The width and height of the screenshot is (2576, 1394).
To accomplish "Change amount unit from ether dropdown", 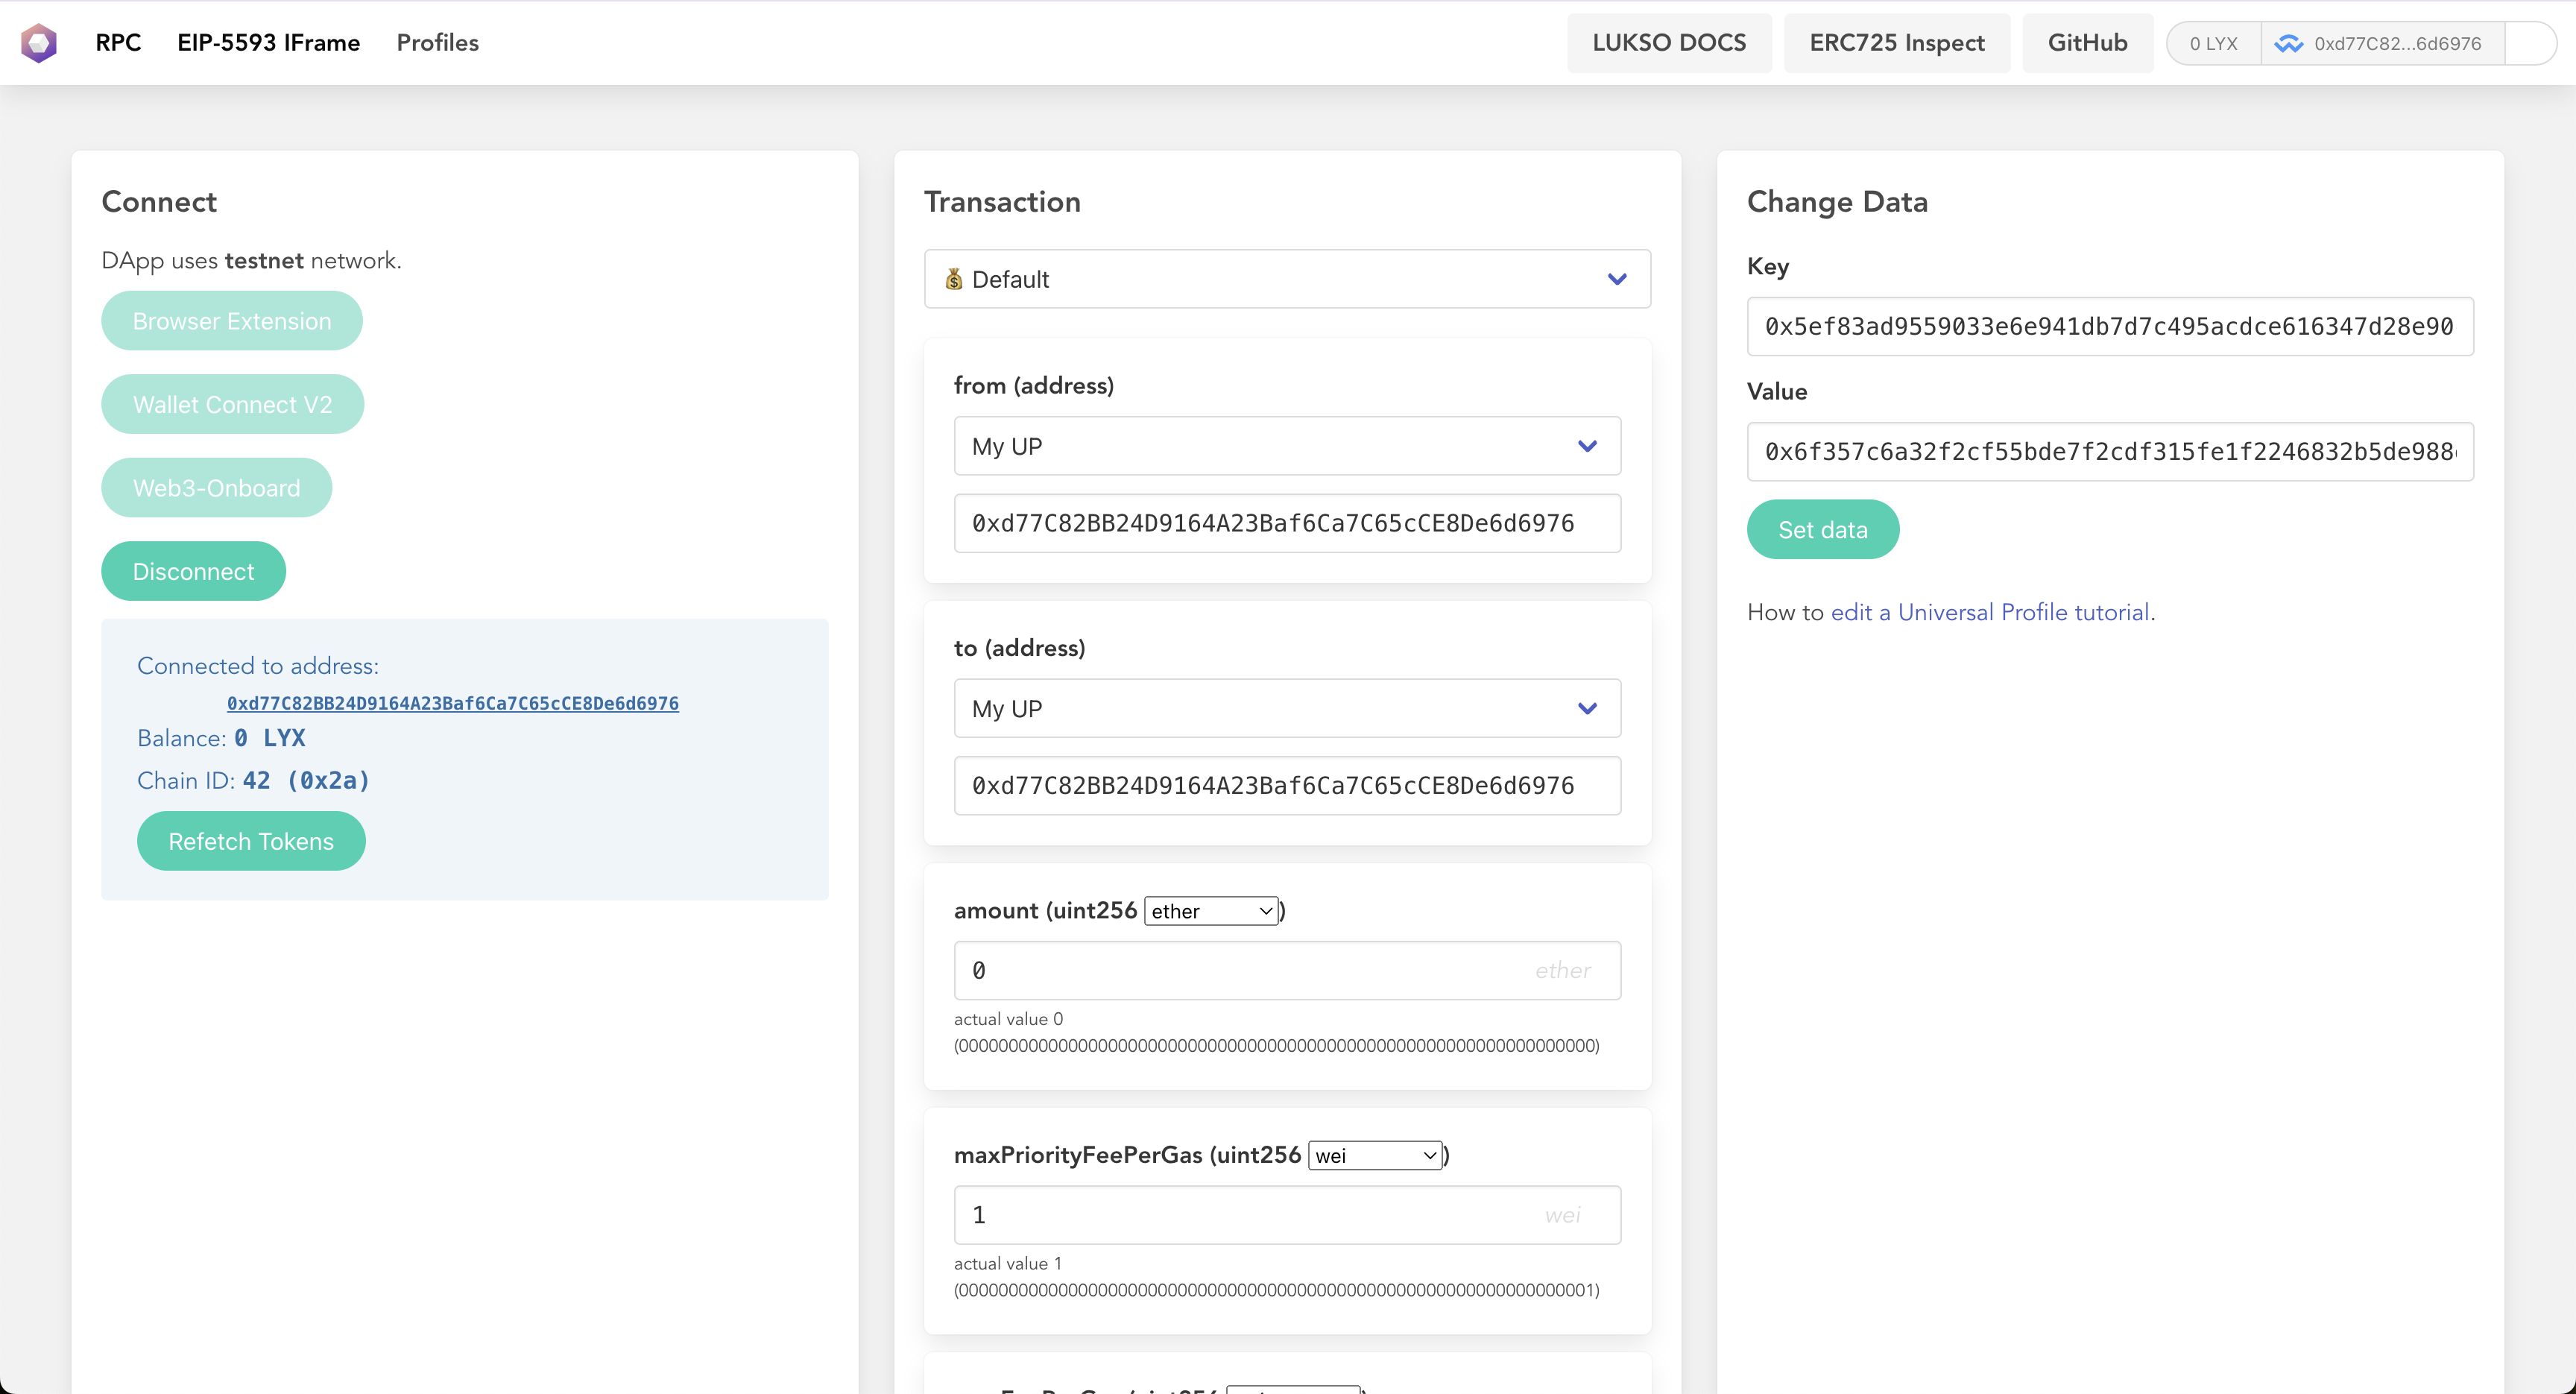I will click(1211, 911).
